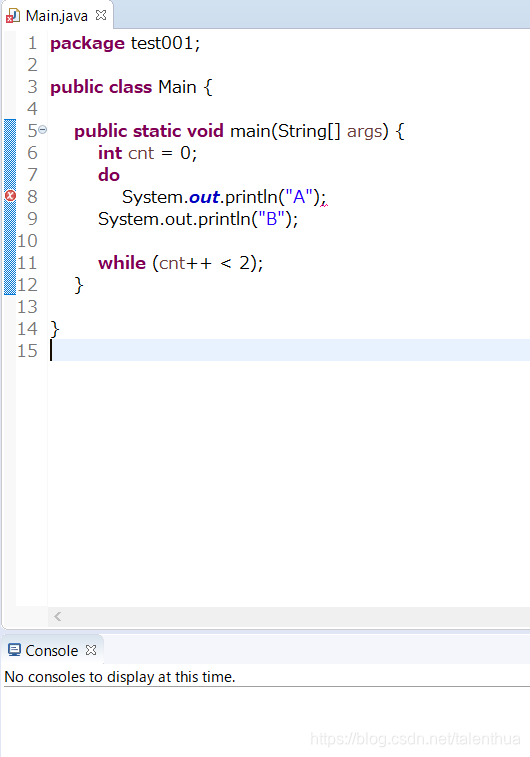The height and width of the screenshot is (757, 530).
Task: Click the error marker on line 8
Action: [10, 196]
